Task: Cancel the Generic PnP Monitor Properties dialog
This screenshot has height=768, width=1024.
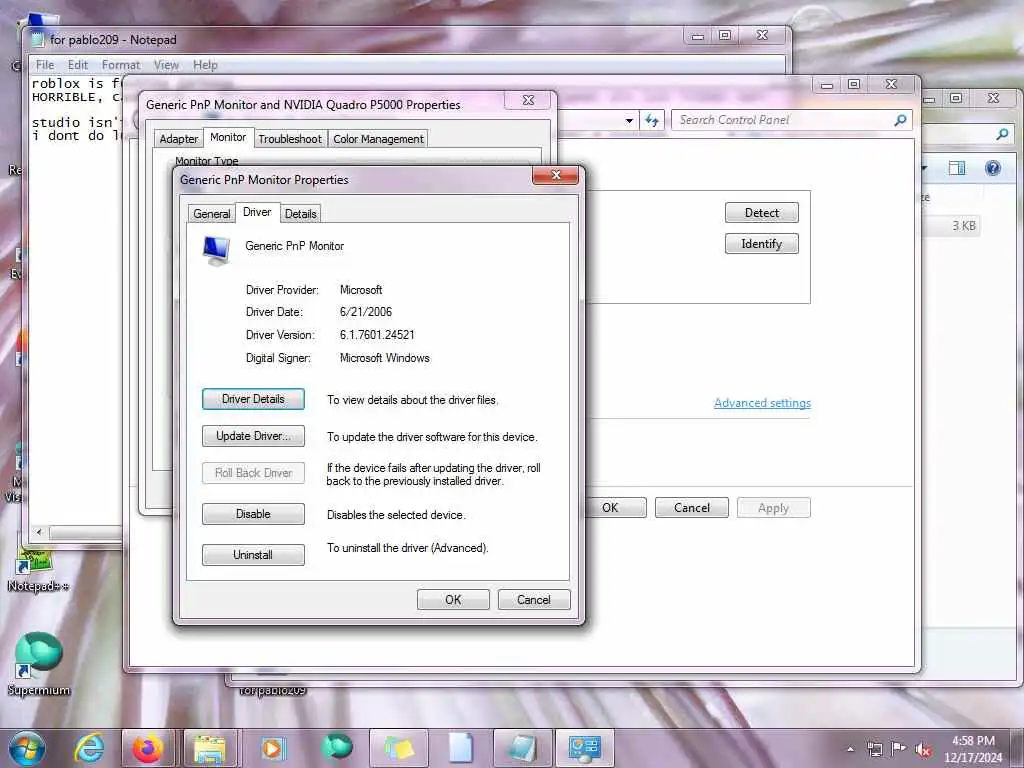Action: click(534, 600)
